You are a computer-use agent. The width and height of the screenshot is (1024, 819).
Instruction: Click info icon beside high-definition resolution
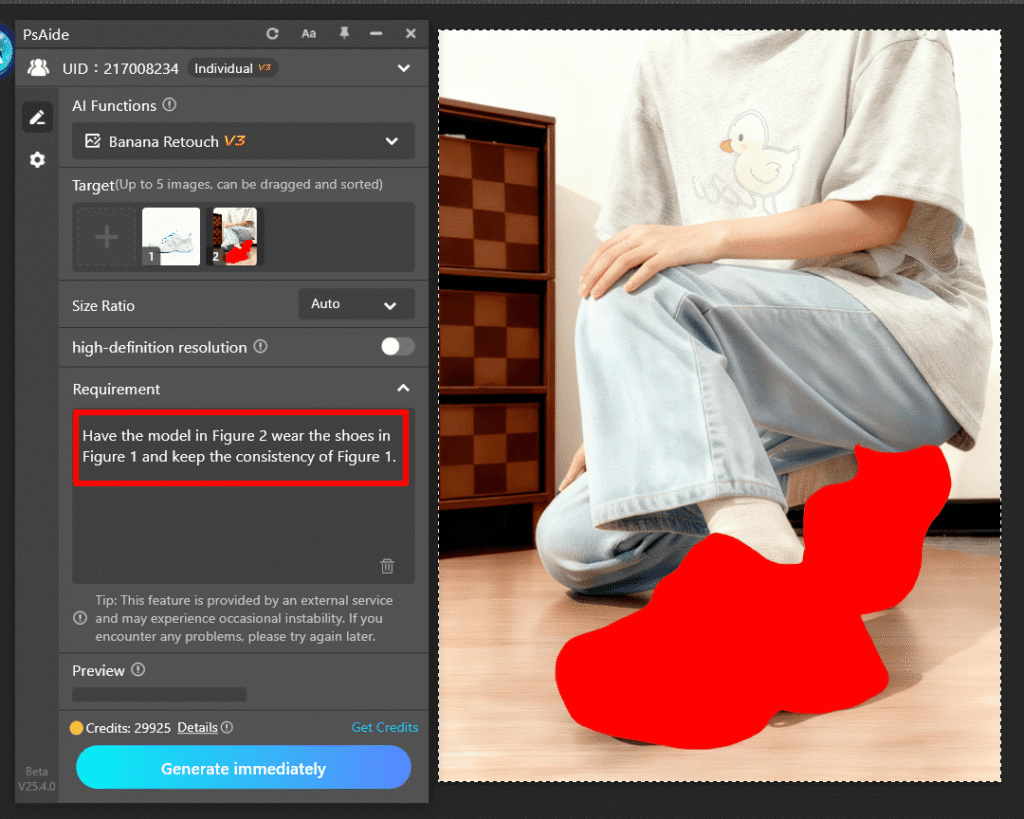coord(260,347)
